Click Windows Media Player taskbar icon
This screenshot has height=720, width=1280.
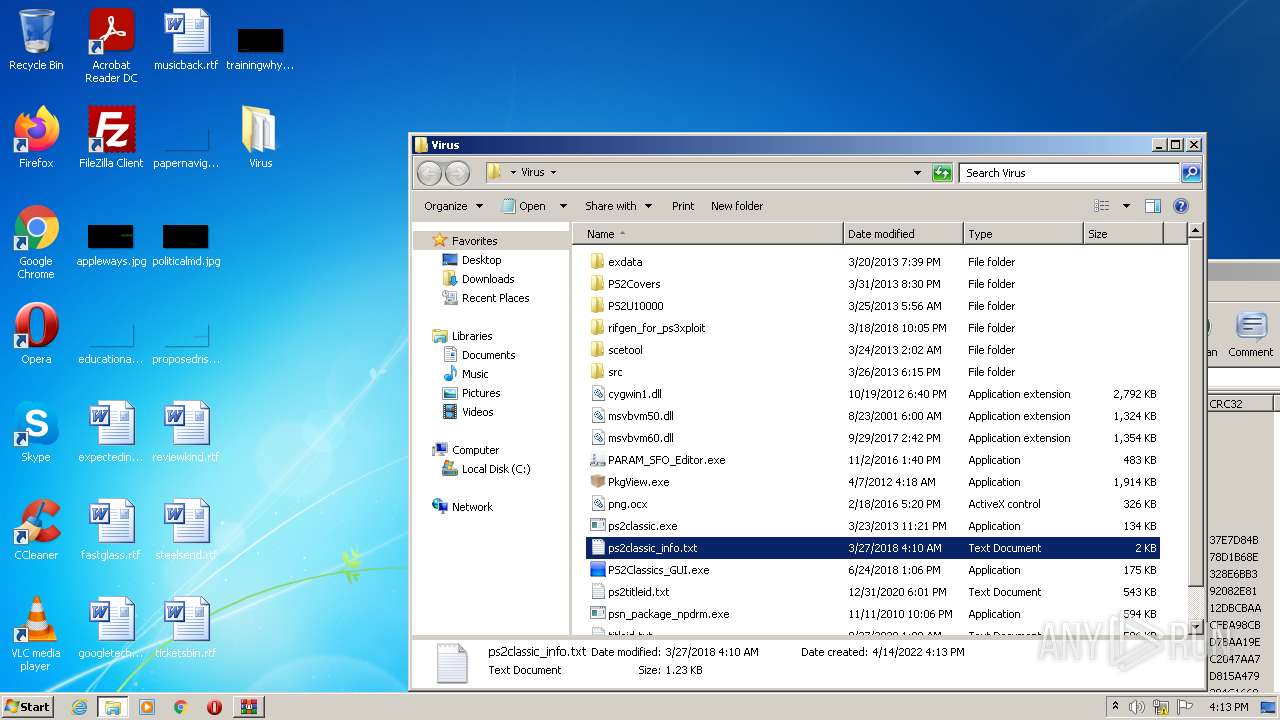tap(147, 707)
